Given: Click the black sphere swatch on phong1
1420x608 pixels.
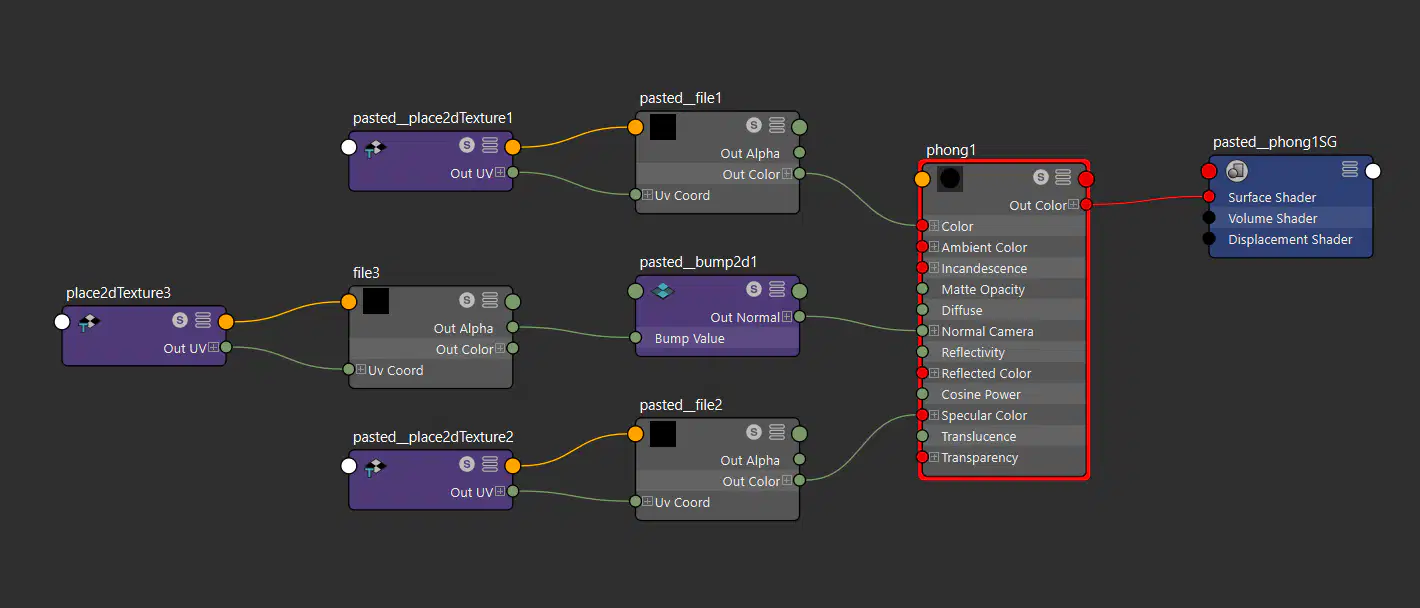Looking at the screenshot, I should tap(950, 179).
